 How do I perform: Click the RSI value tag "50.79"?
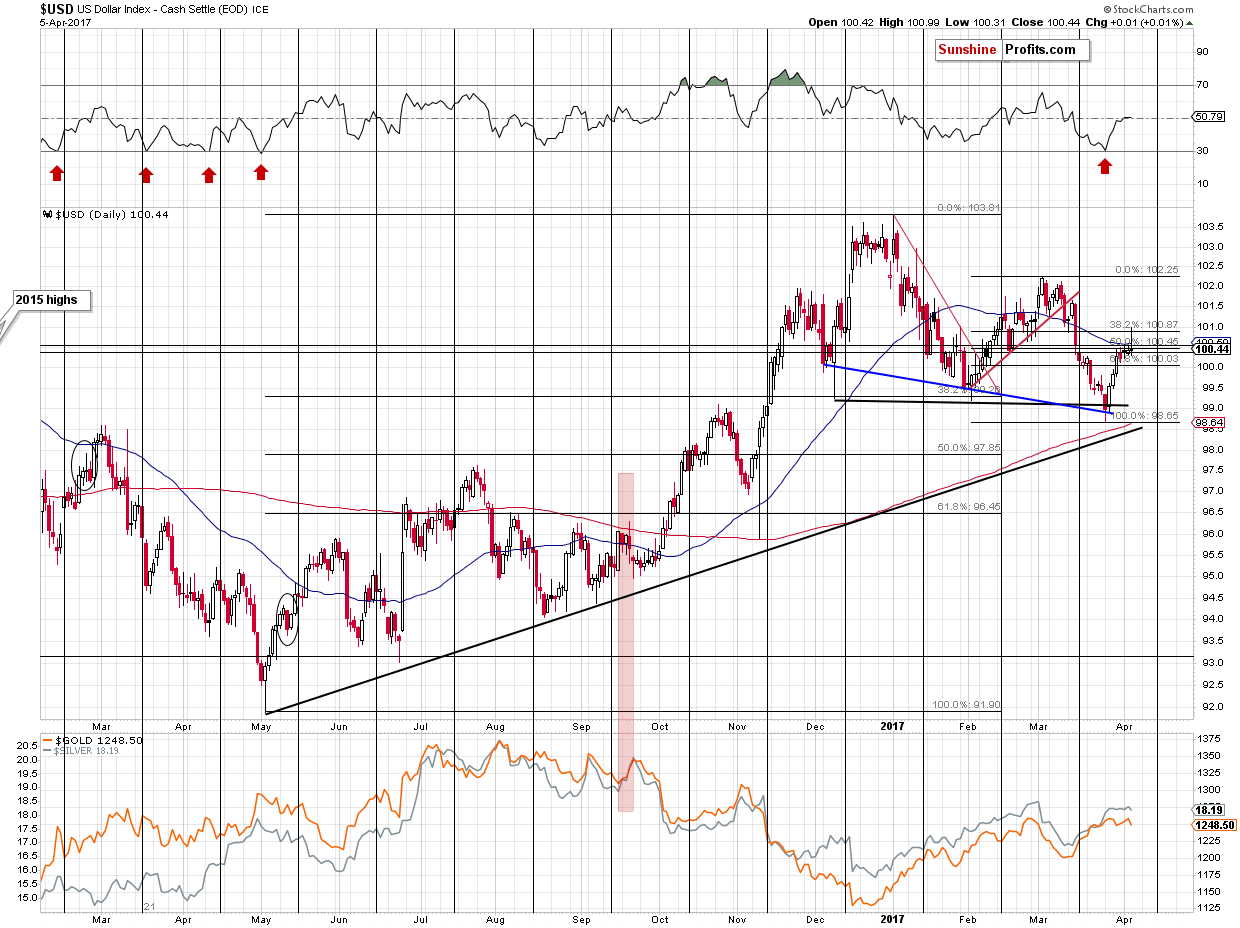[x=1210, y=117]
